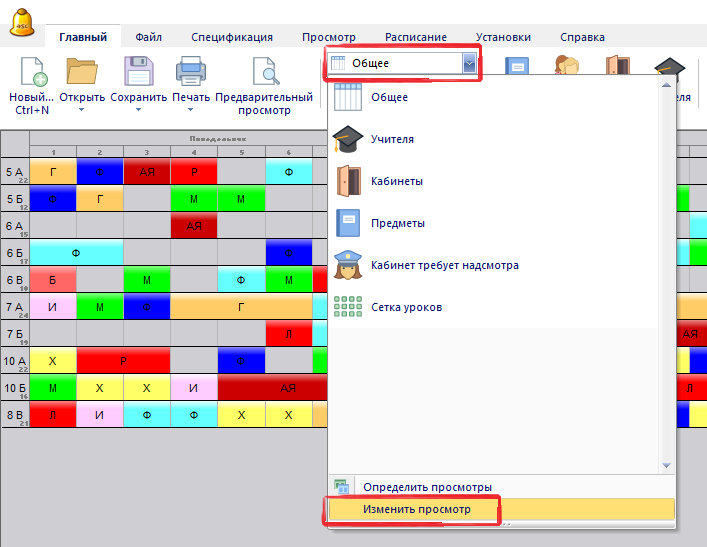Open Предварительный просмотр print preview
The height and width of the screenshot is (547, 707).
click(264, 73)
